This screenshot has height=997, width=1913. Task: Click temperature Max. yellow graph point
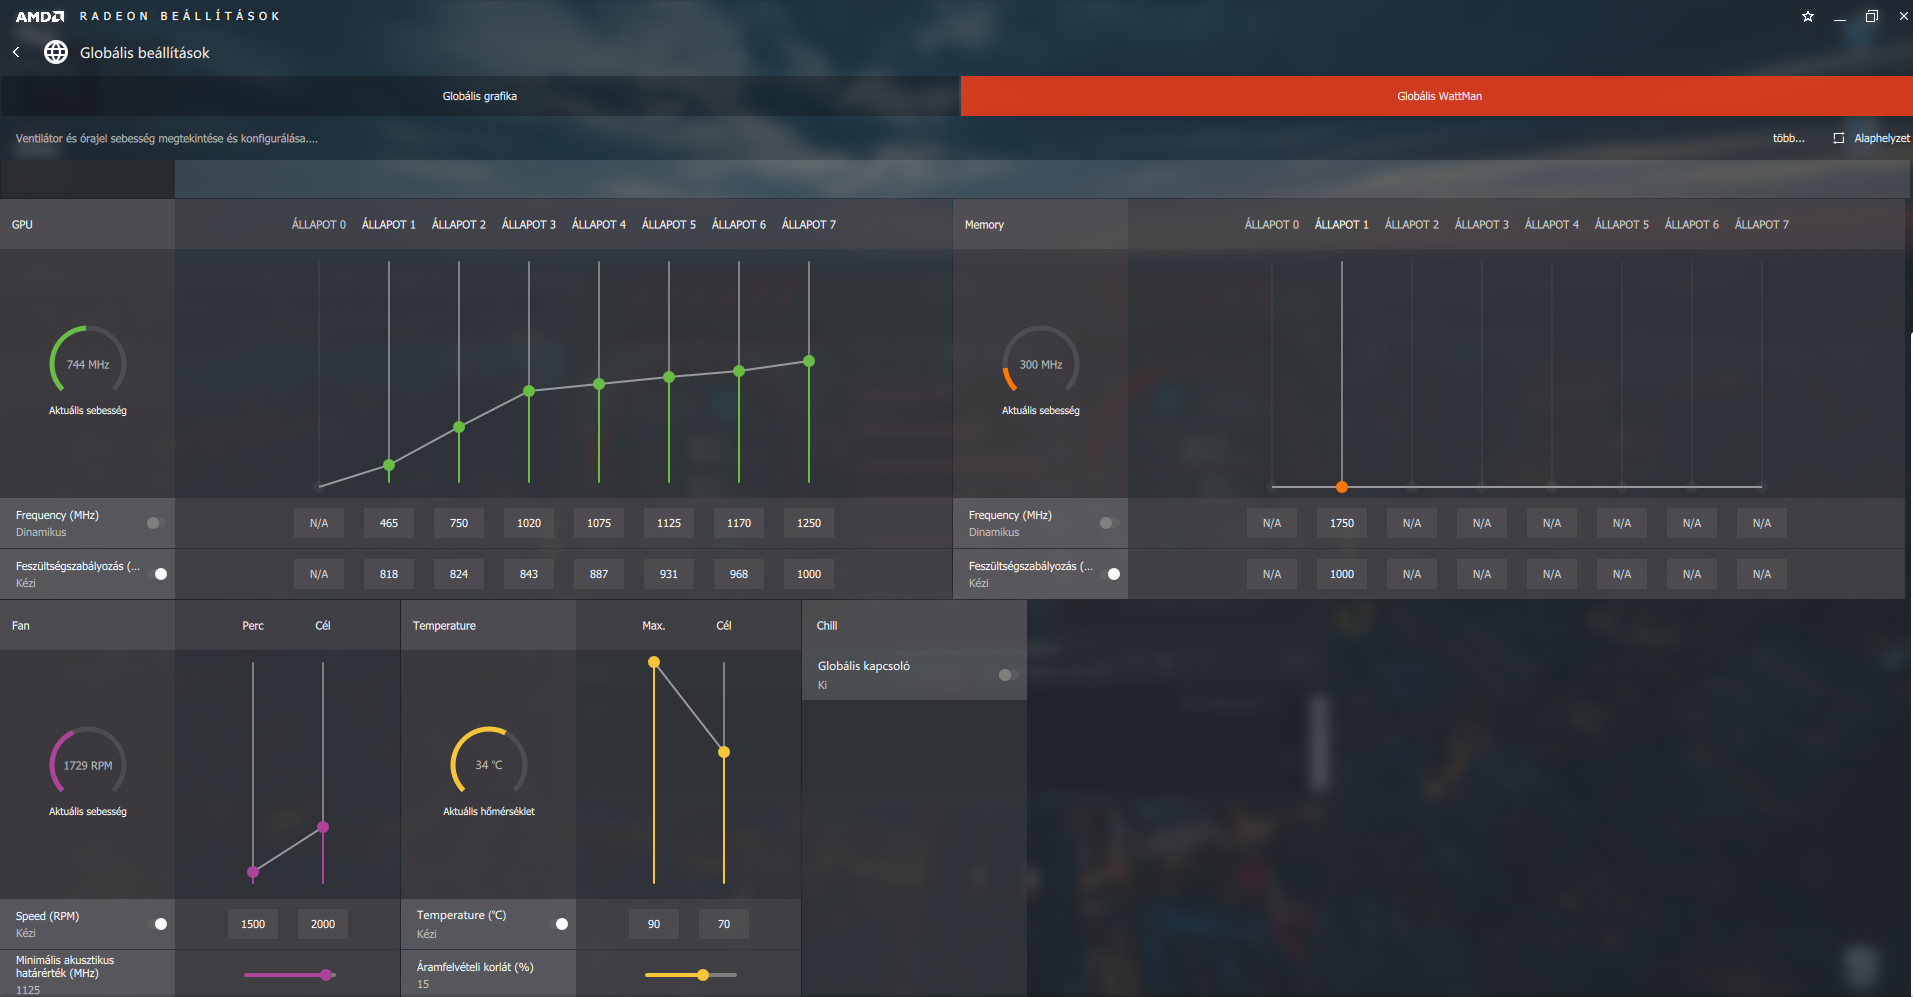pyautogui.click(x=654, y=662)
